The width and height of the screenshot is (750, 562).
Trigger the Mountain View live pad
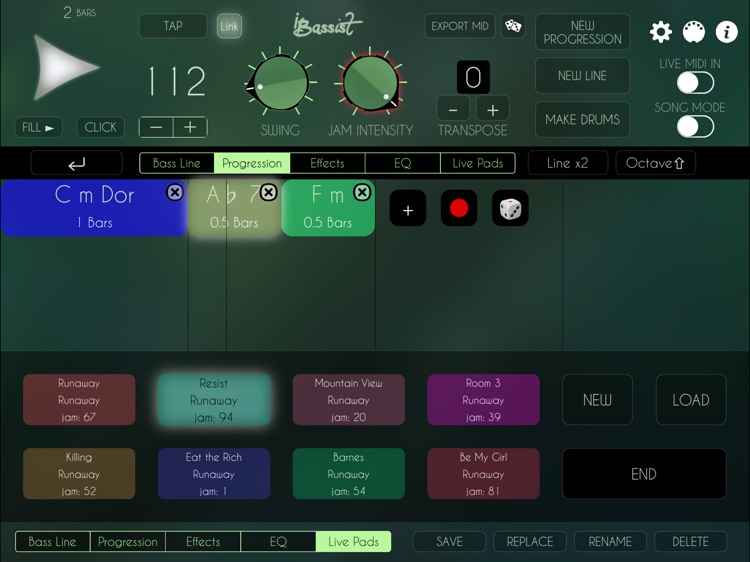(349, 400)
